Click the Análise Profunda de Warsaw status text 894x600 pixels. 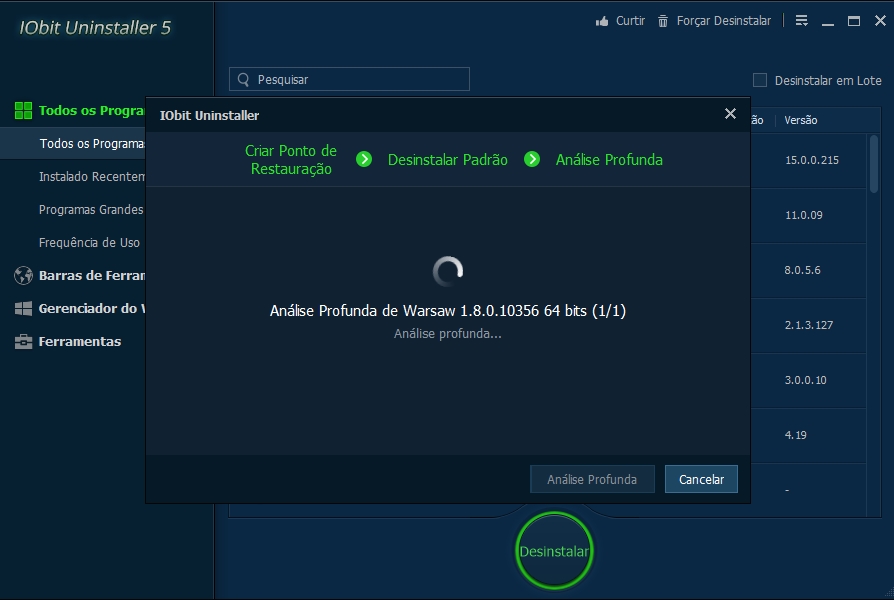[x=448, y=311]
